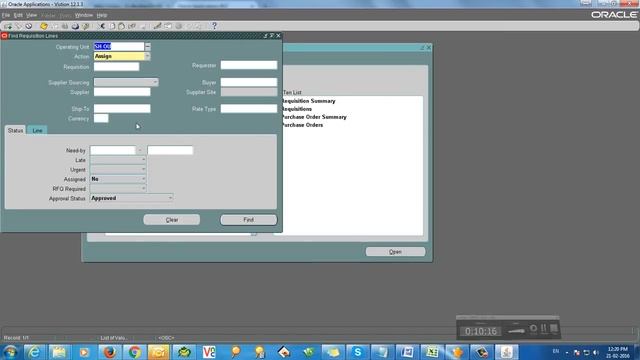
Task: Select Purchase Order Summary in the navigator list
Action: [x=314, y=117]
